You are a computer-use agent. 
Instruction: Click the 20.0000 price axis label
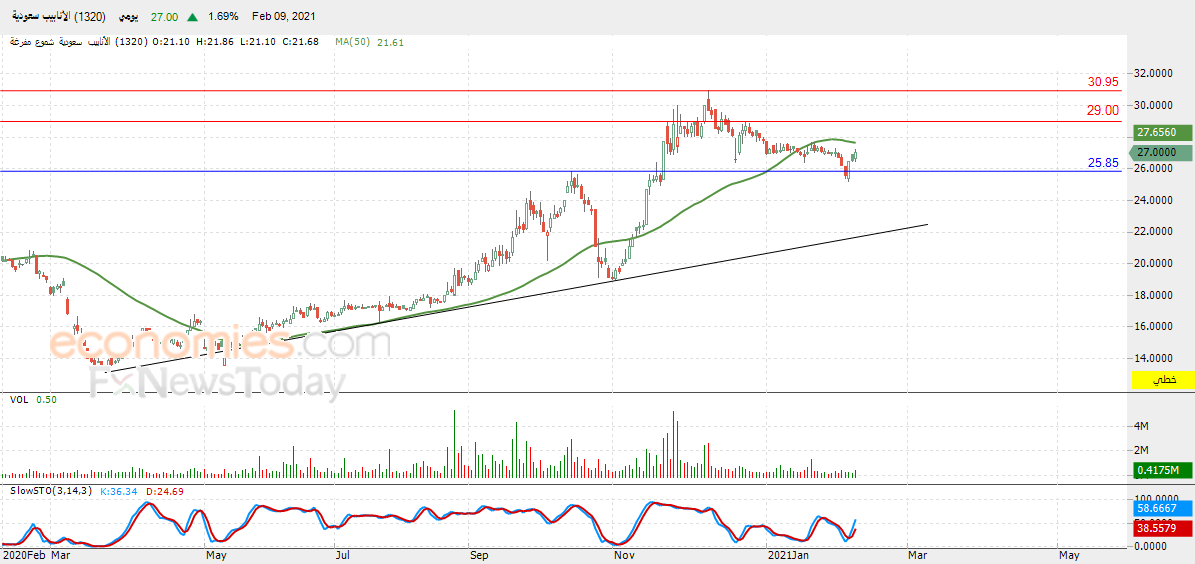tap(1155, 263)
